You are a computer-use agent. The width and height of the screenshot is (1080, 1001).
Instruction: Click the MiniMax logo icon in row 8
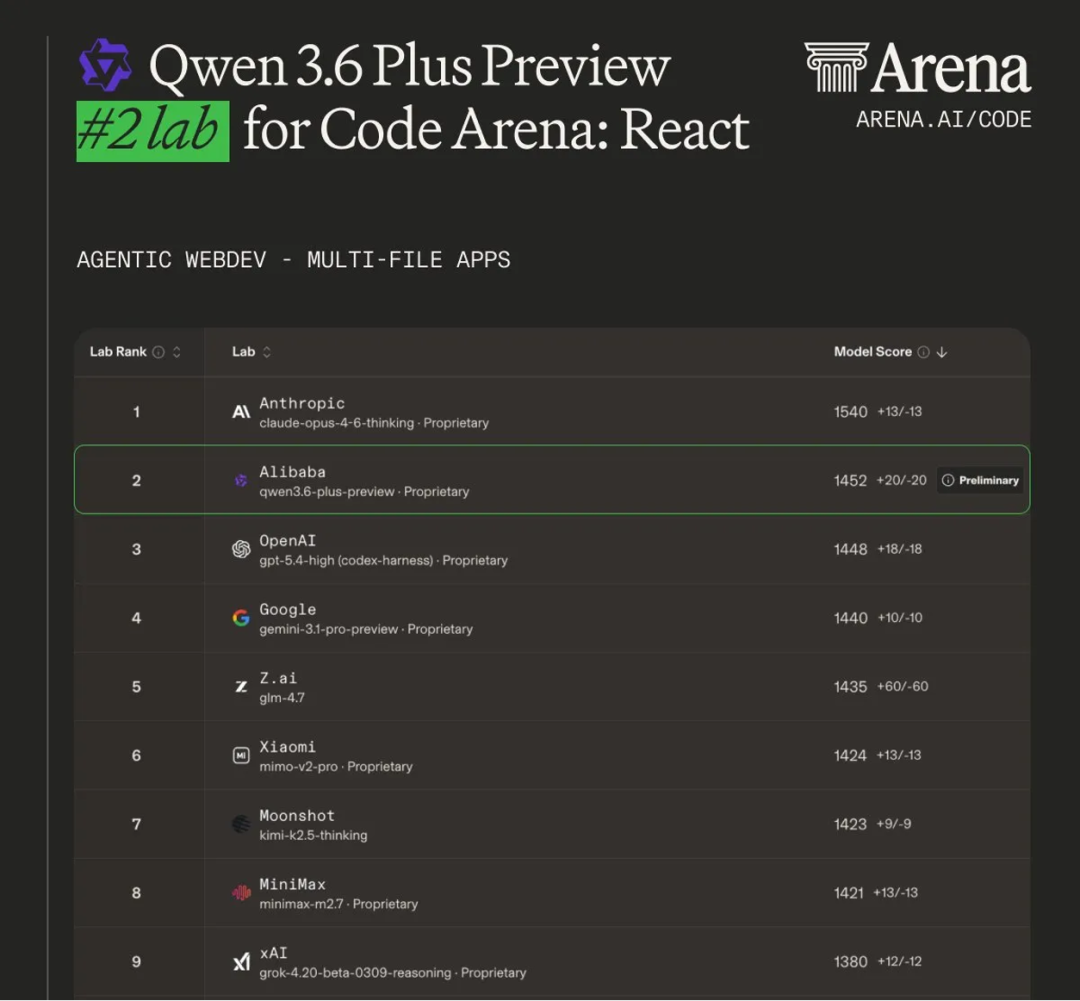(241, 893)
